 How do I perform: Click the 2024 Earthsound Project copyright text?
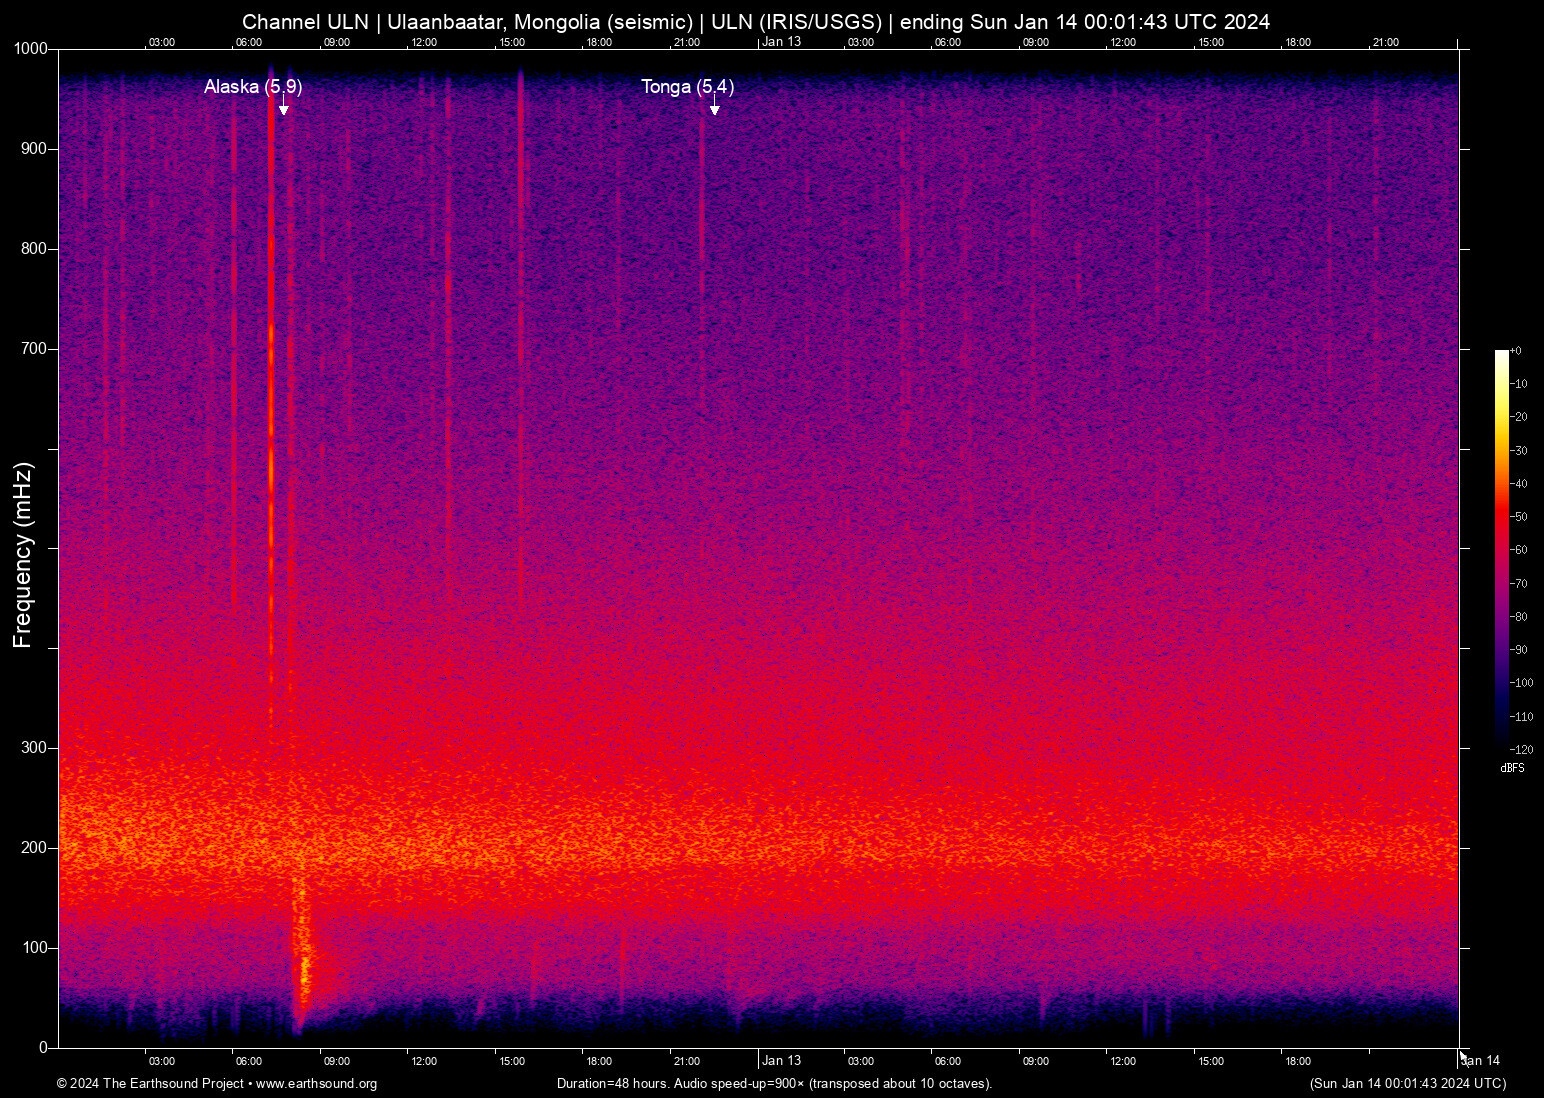click(150, 1084)
